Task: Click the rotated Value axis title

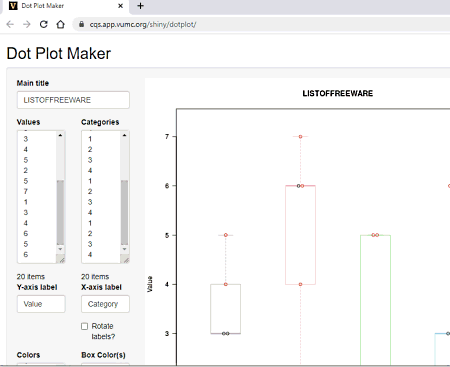Action: pyautogui.click(x=150, y=284)
